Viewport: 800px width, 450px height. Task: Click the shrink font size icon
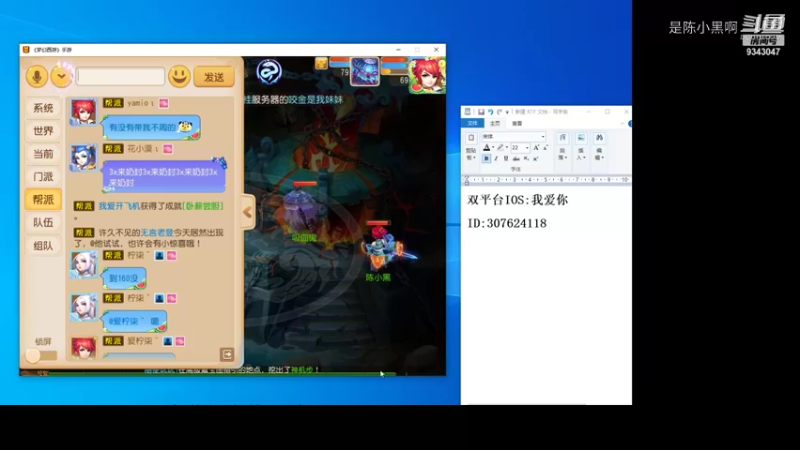click(545, 147)
